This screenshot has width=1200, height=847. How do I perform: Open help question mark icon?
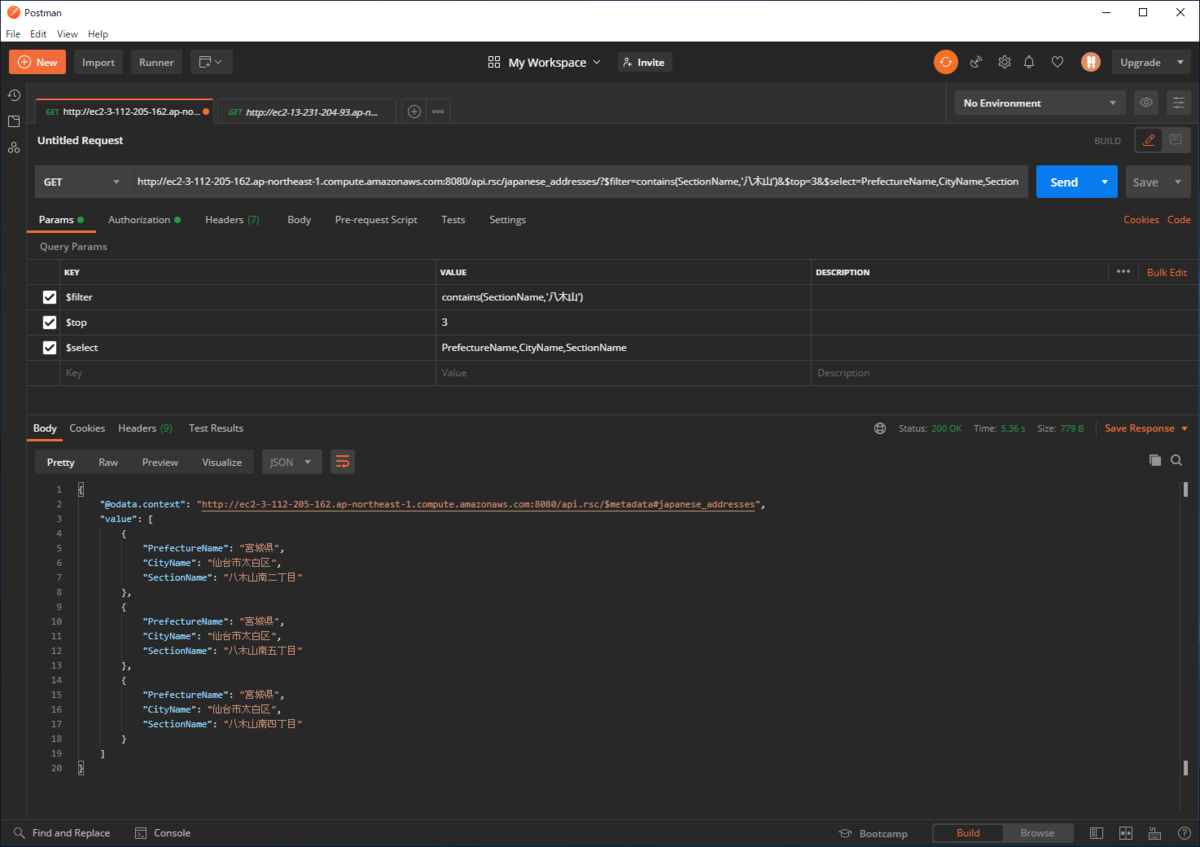[1182, 833]
